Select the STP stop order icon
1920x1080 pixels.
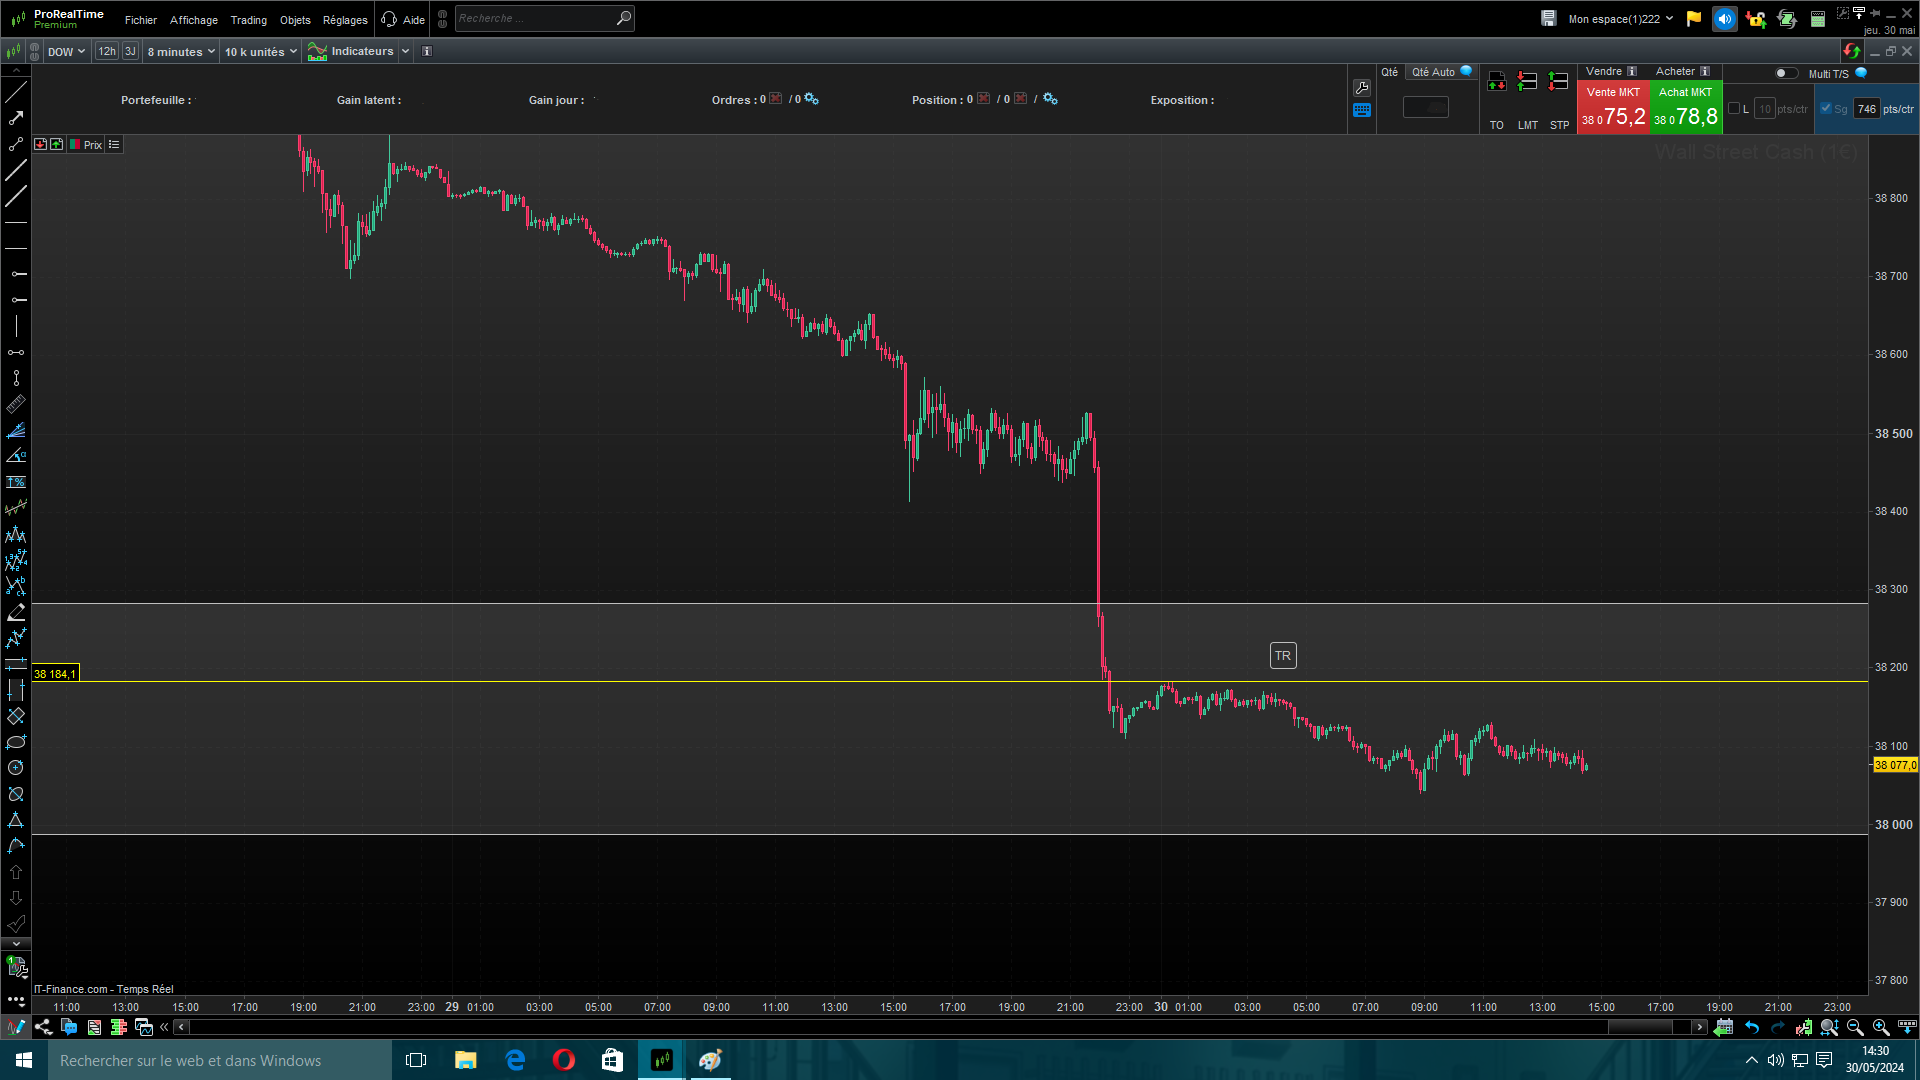pyautogui.click(x=1558, y=83)
